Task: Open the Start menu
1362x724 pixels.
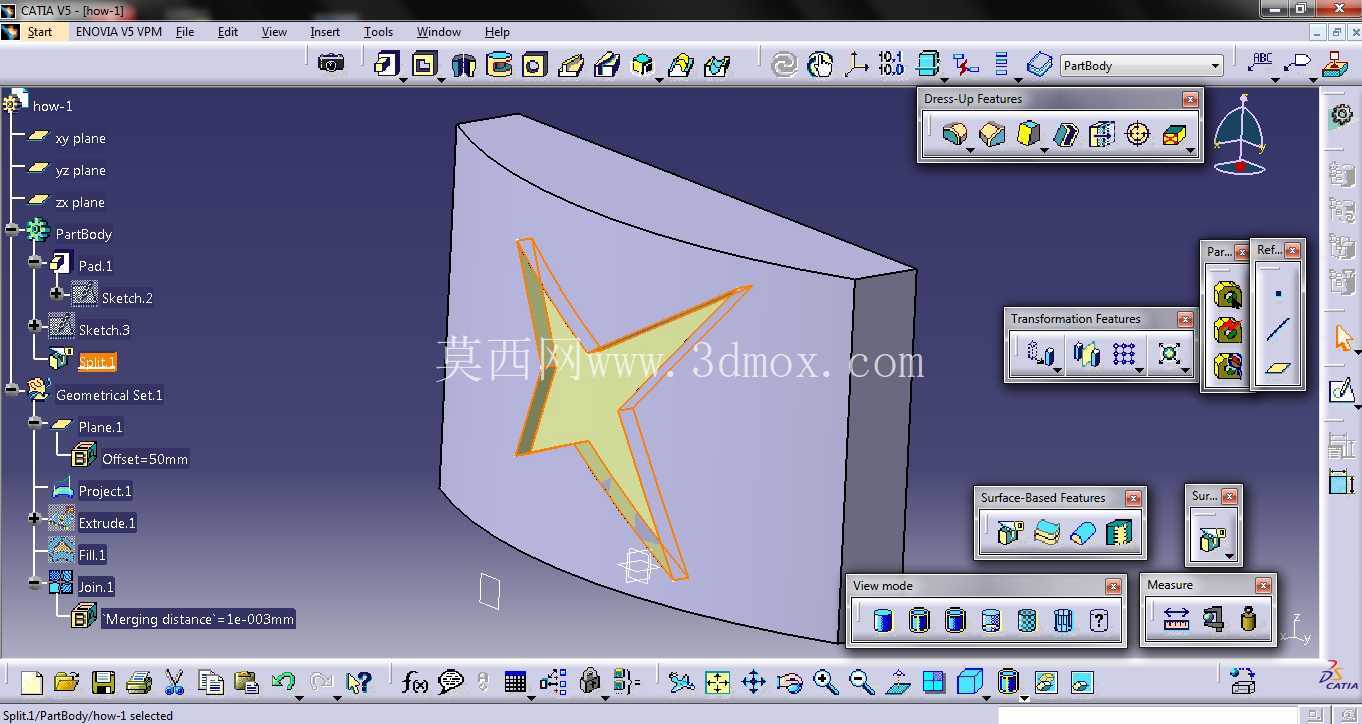Action: 40,32
